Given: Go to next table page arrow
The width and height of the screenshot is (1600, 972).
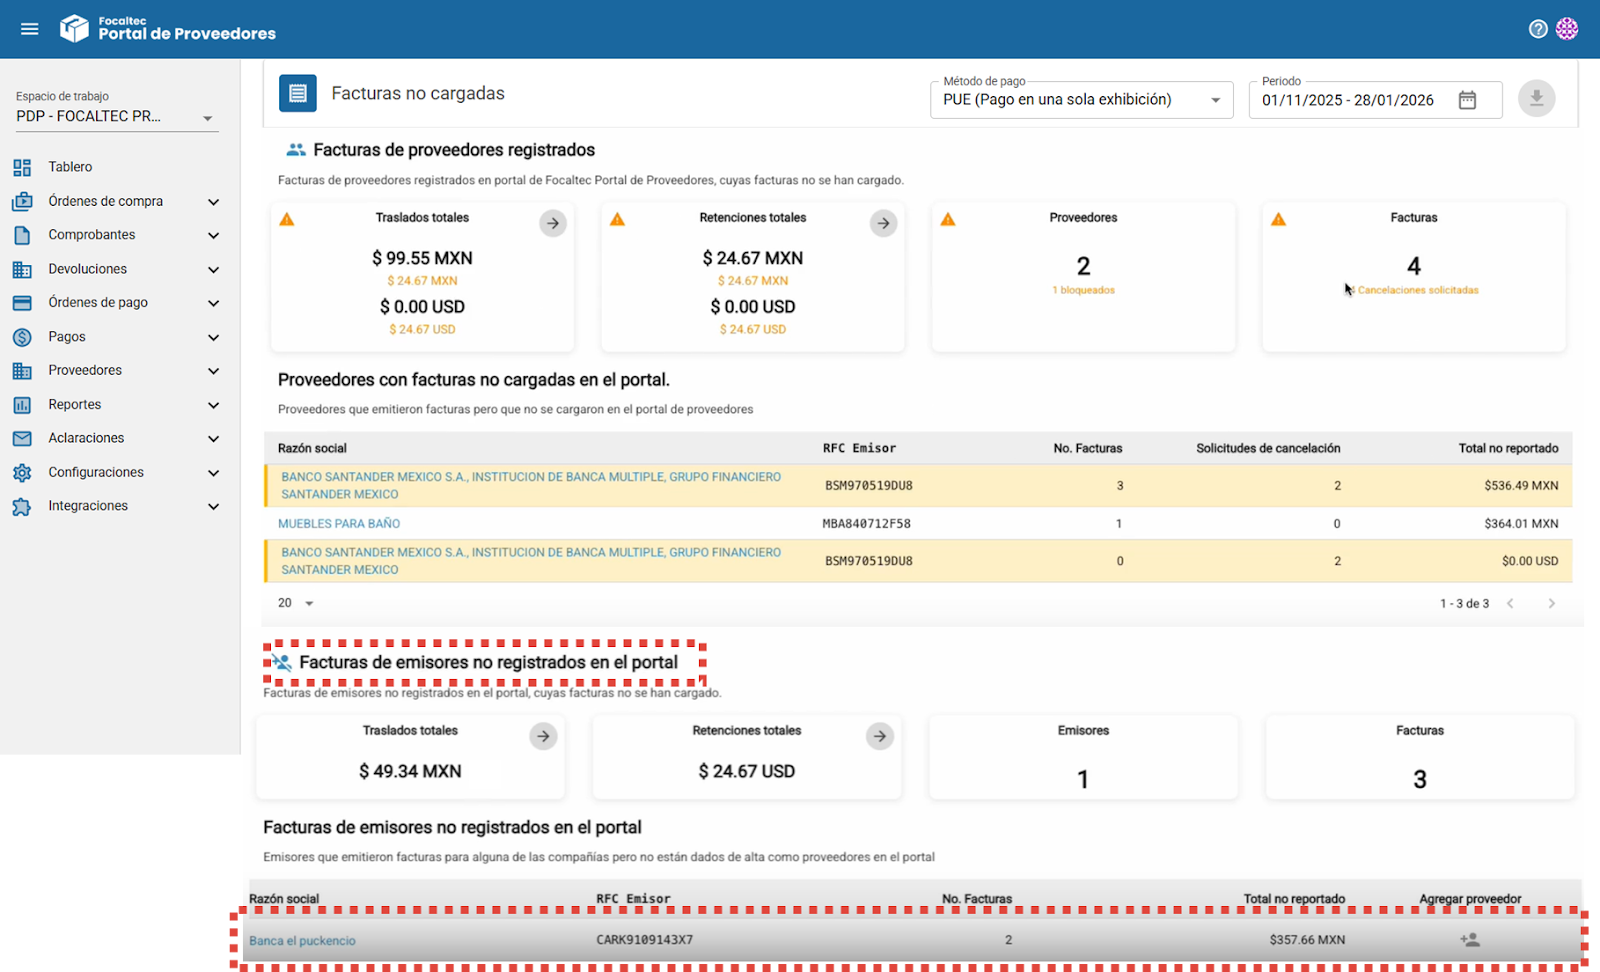Looking at the screenshot, I should point(1552,603).
